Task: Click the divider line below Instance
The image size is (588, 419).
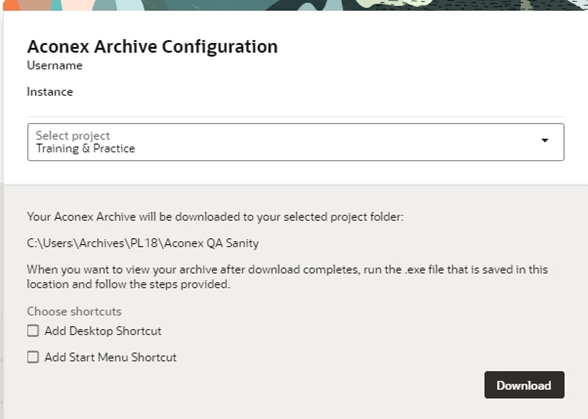Action: tap(296, 117)
